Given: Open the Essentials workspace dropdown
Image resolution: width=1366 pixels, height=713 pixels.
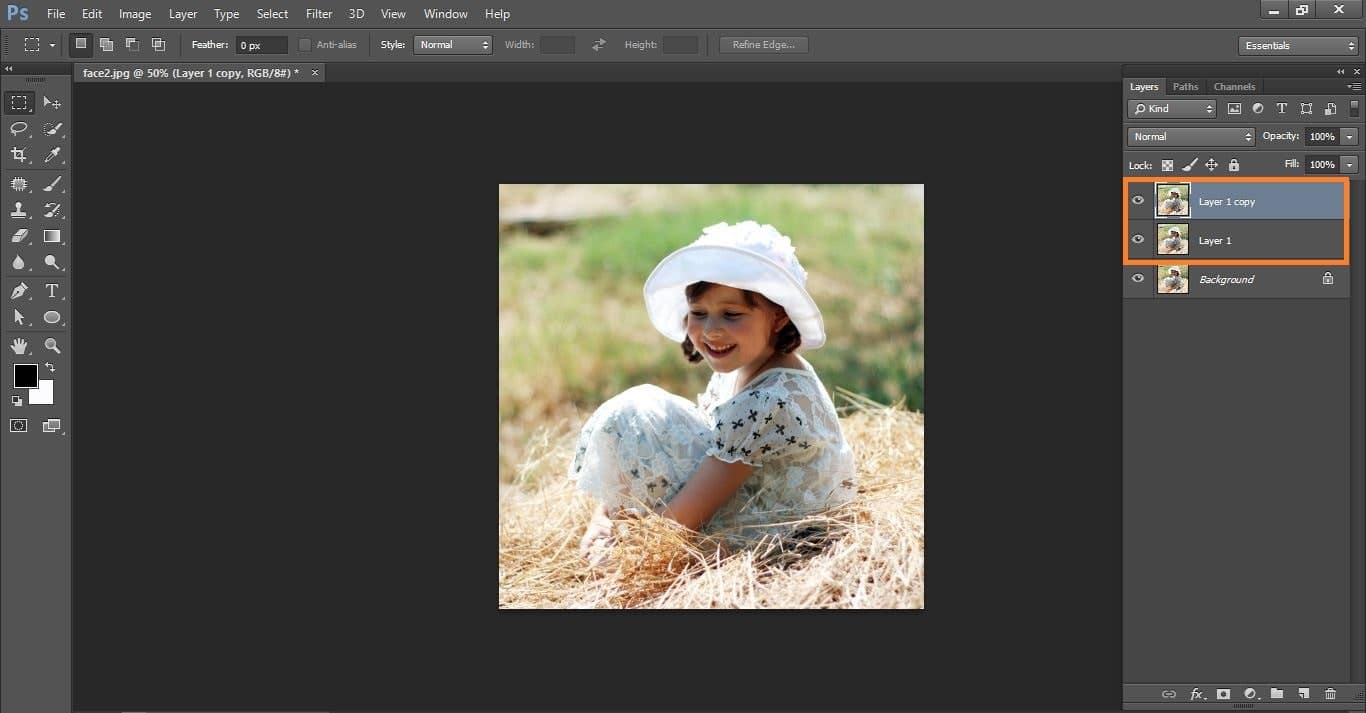Looking at the screenshot, I should pos(1297,46).
